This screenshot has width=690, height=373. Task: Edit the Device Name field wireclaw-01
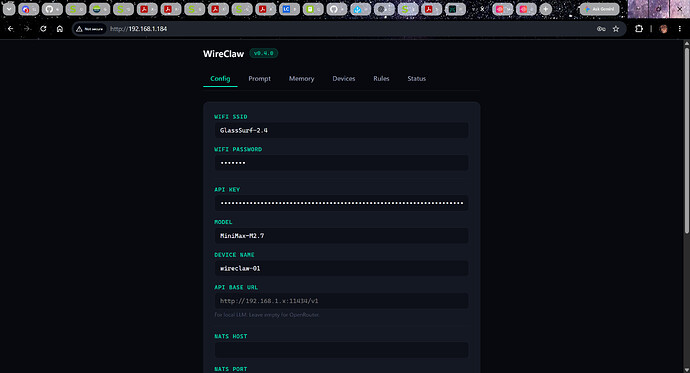click(x=341, y=268)
